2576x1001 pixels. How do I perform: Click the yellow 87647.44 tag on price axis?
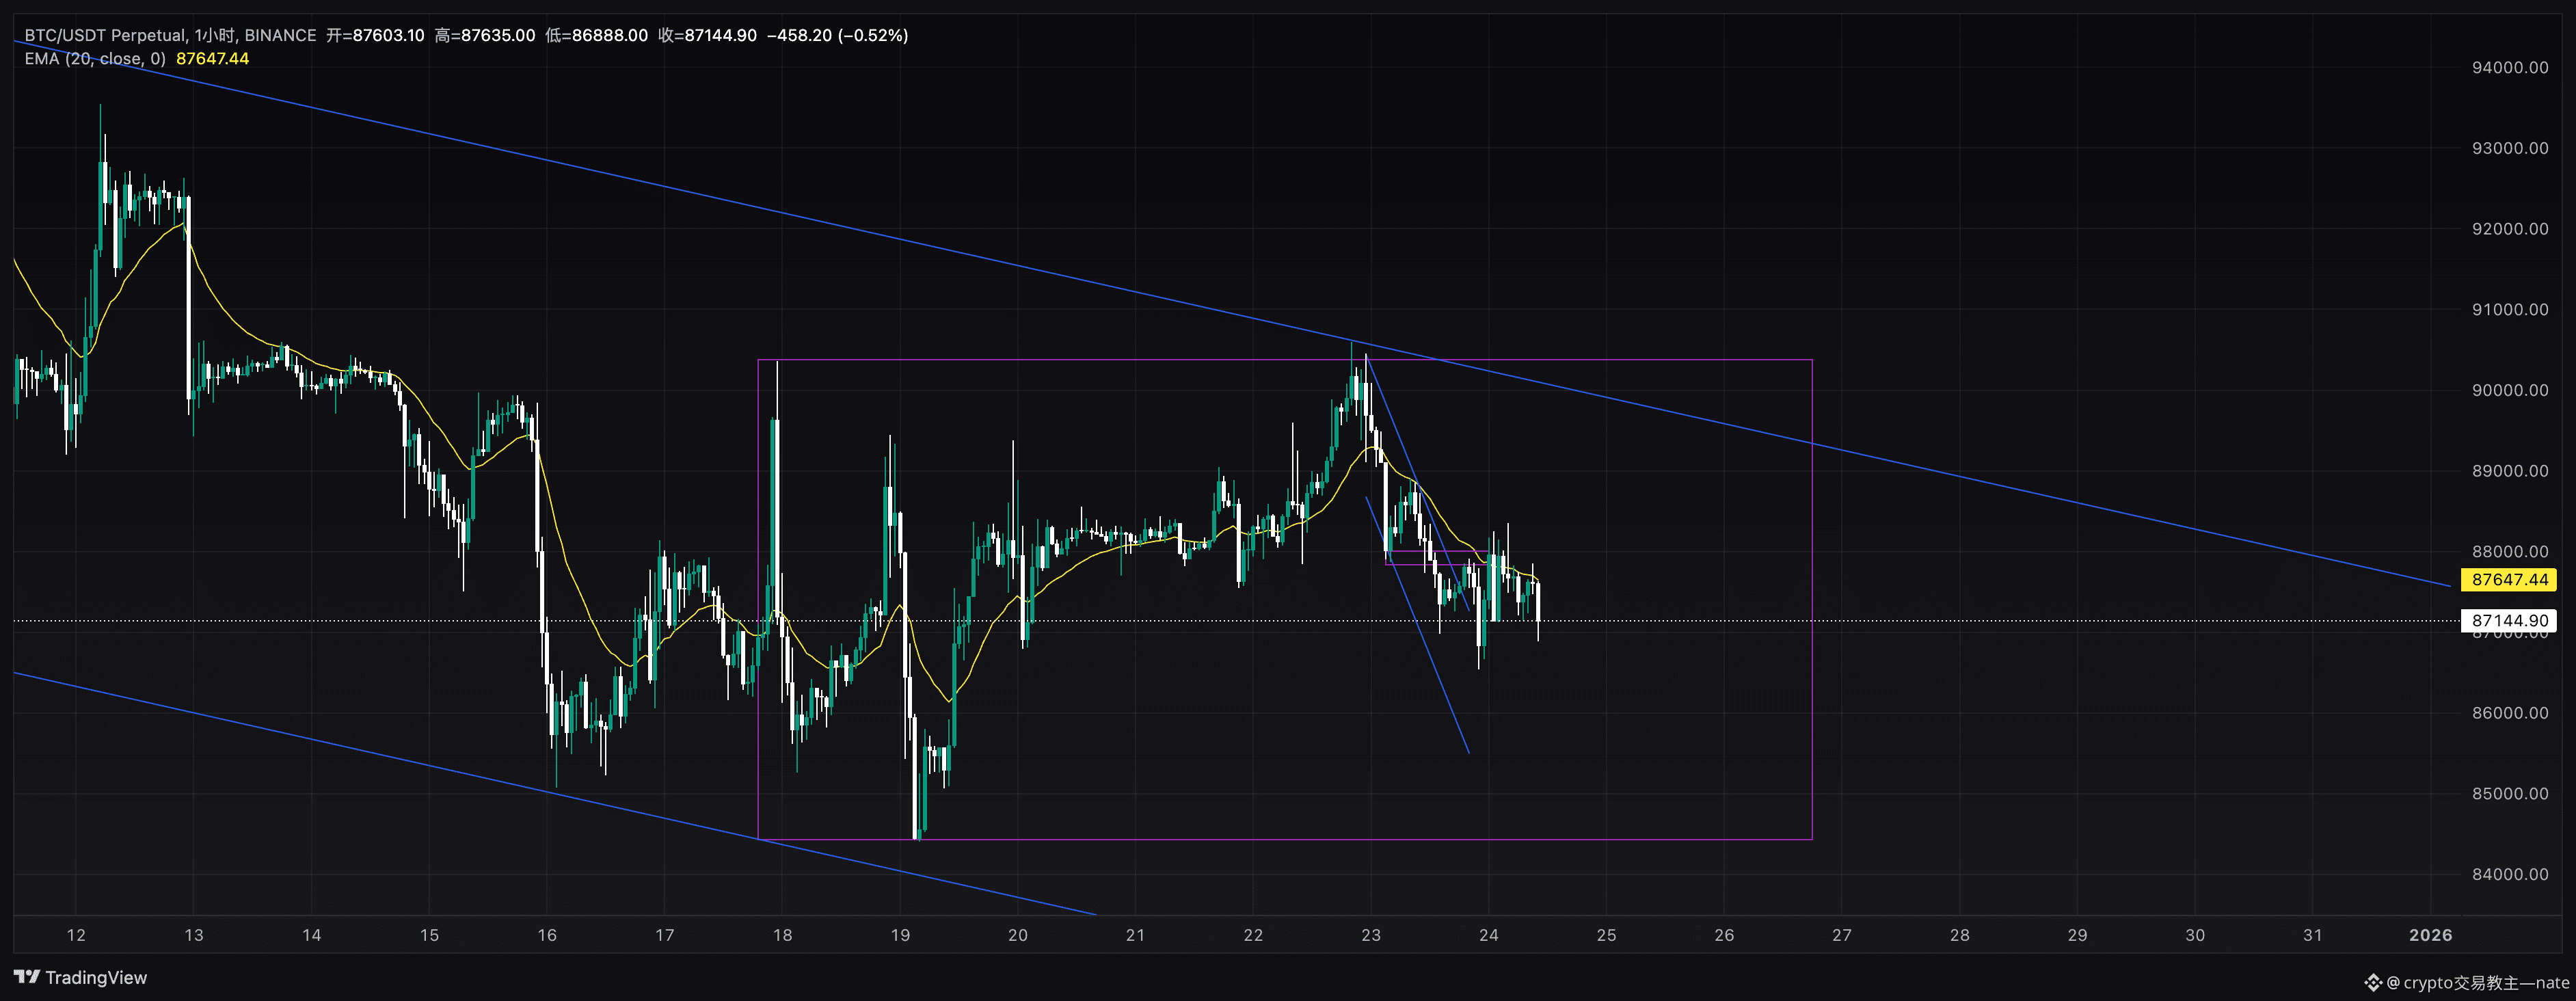point(2509,580)
